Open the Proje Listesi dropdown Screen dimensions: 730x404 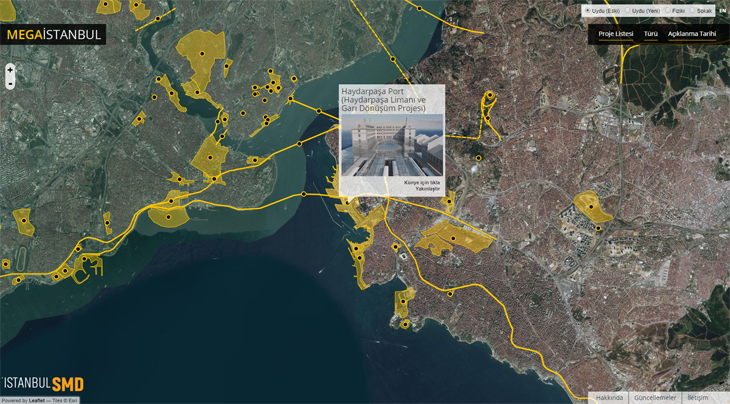[615, 34]
